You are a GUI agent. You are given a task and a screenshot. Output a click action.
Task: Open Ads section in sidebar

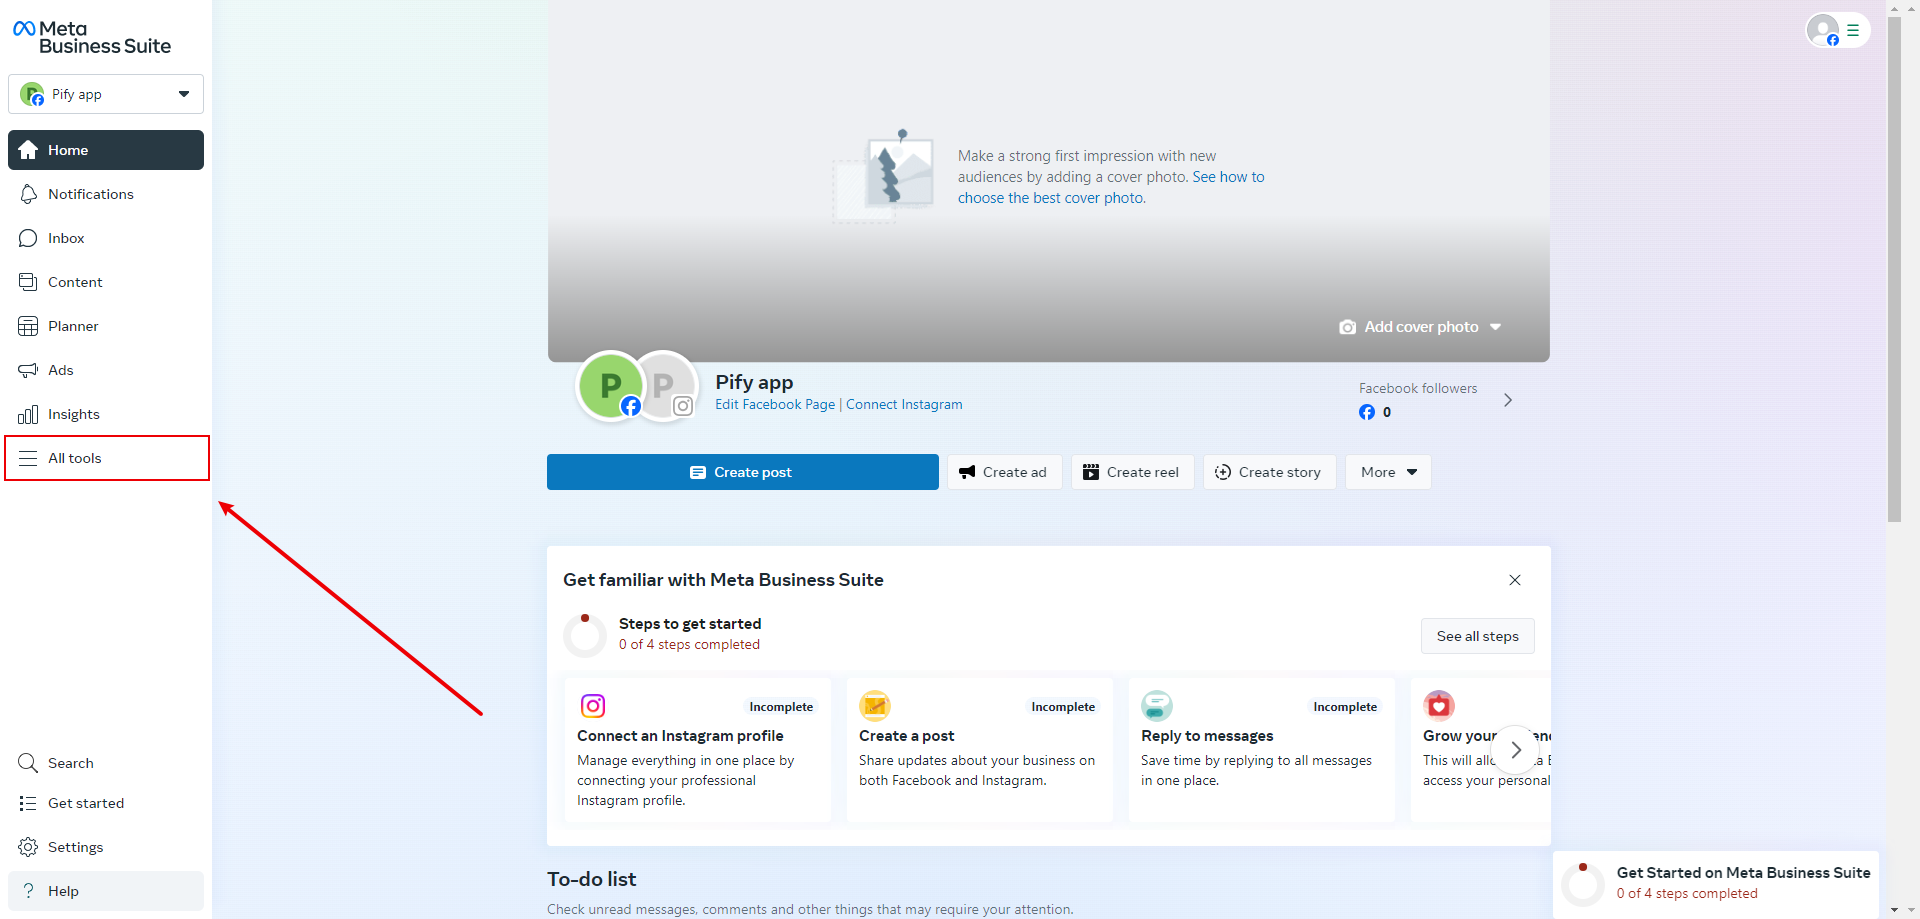tap(106, 370)
